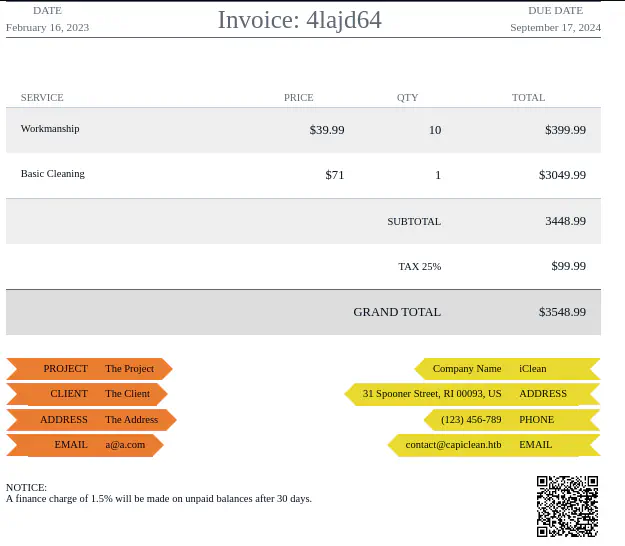The width and height of the screenshot is (625, 546).
Task: Click the 31 Spooner Street address tag
Action: (x=432, y=394)
